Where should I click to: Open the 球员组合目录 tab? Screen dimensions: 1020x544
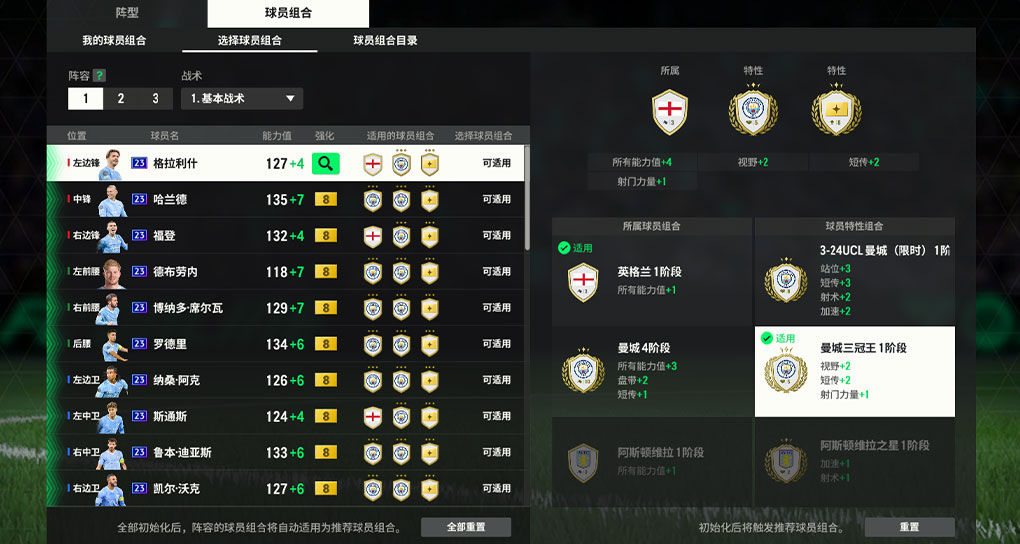[385, 40]
